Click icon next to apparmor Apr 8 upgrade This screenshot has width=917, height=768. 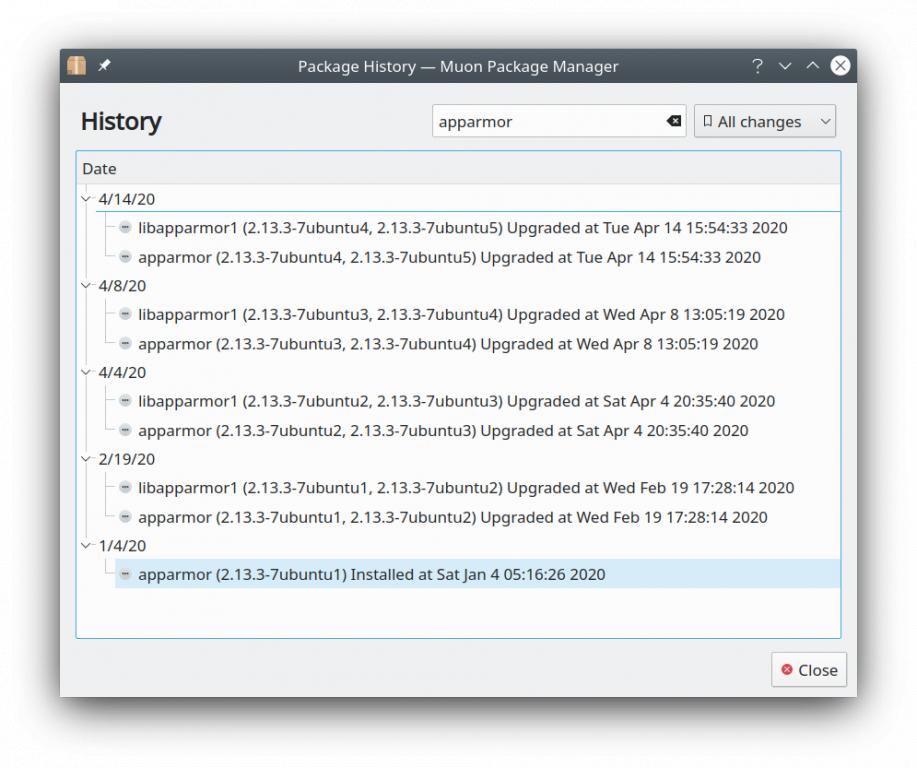click(x=125, y=344)
